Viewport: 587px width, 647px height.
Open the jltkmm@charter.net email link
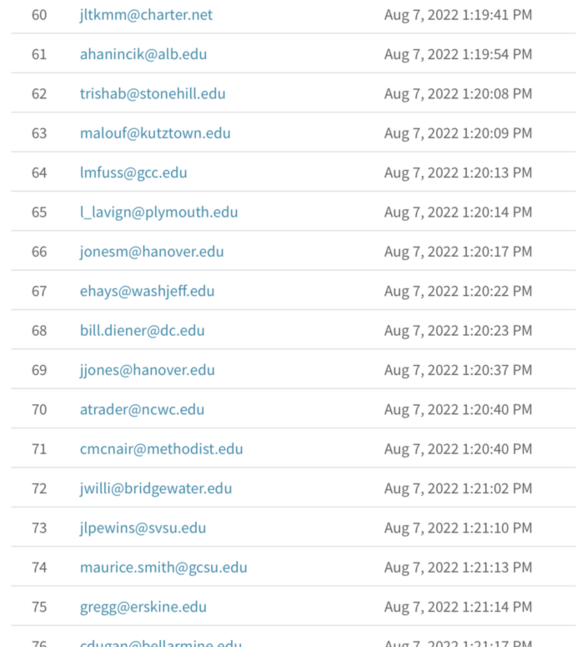click(146, 15)
